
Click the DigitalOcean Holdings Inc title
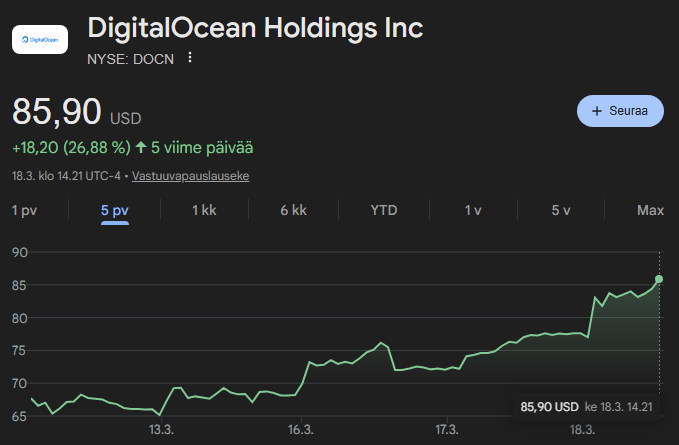[255, 28]
